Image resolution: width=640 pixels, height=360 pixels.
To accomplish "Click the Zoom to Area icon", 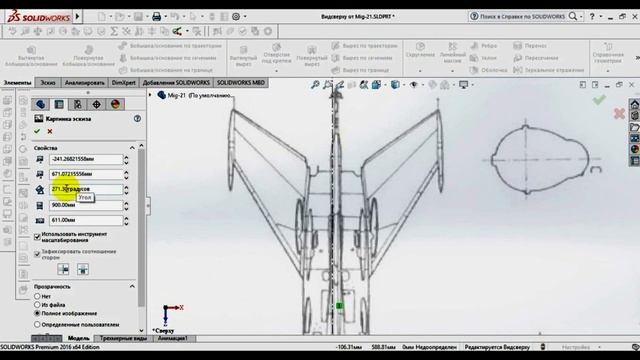I will coord(327,85).
